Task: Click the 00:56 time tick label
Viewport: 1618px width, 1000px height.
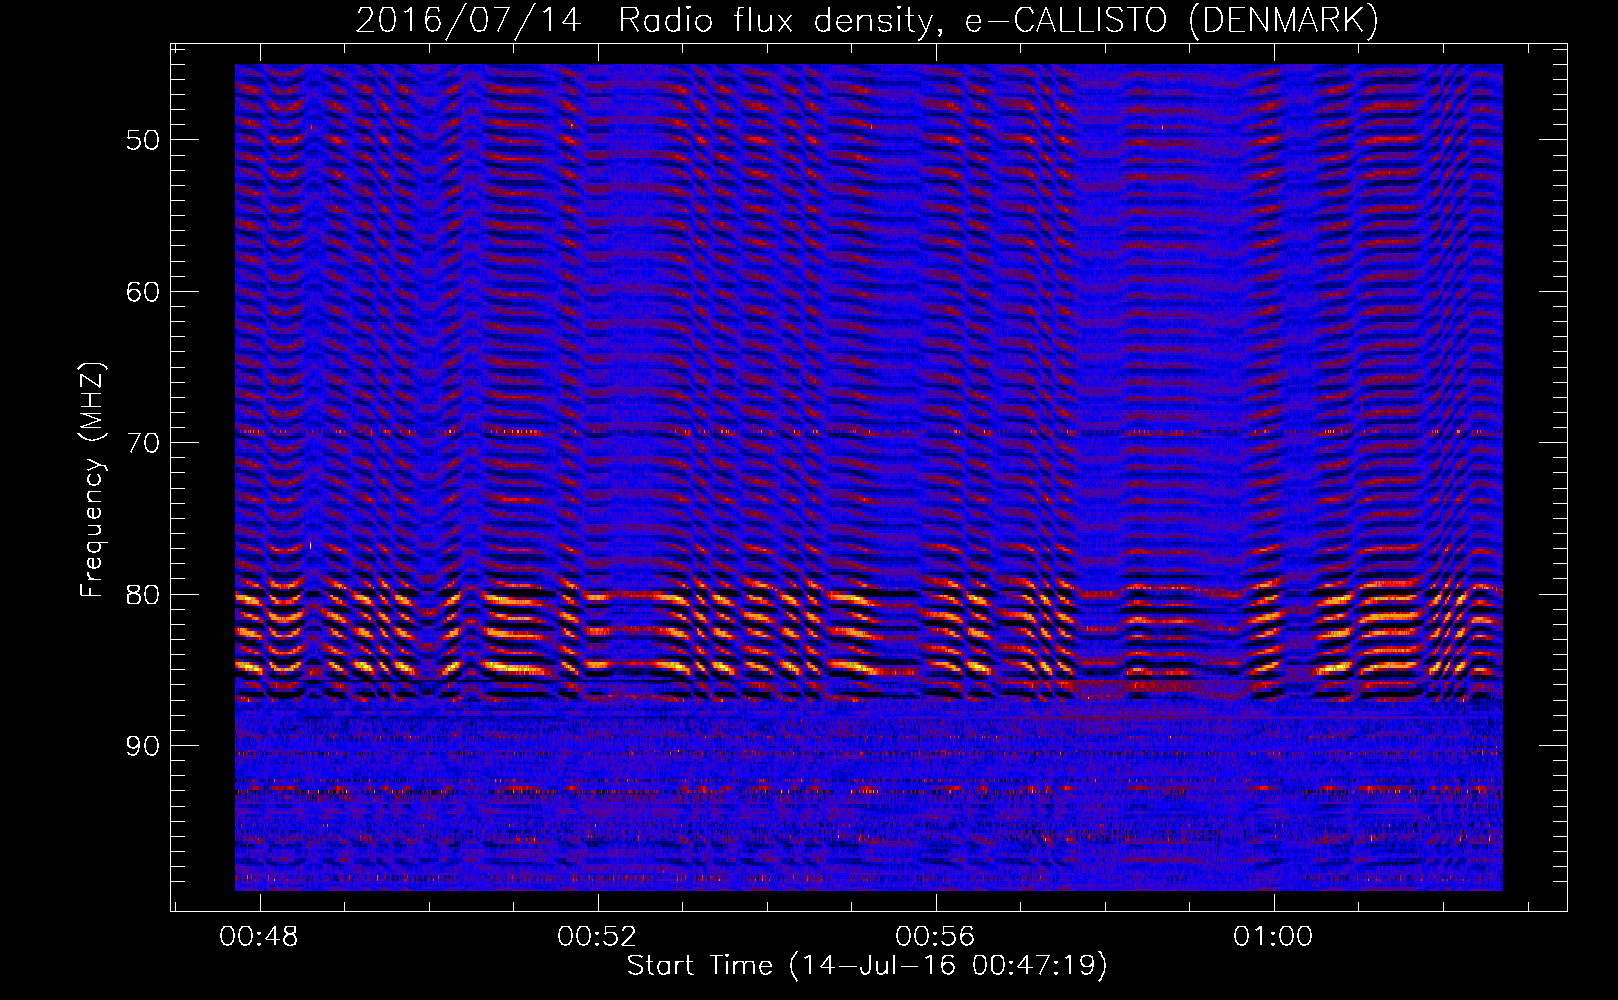Action: pos(935,937)
